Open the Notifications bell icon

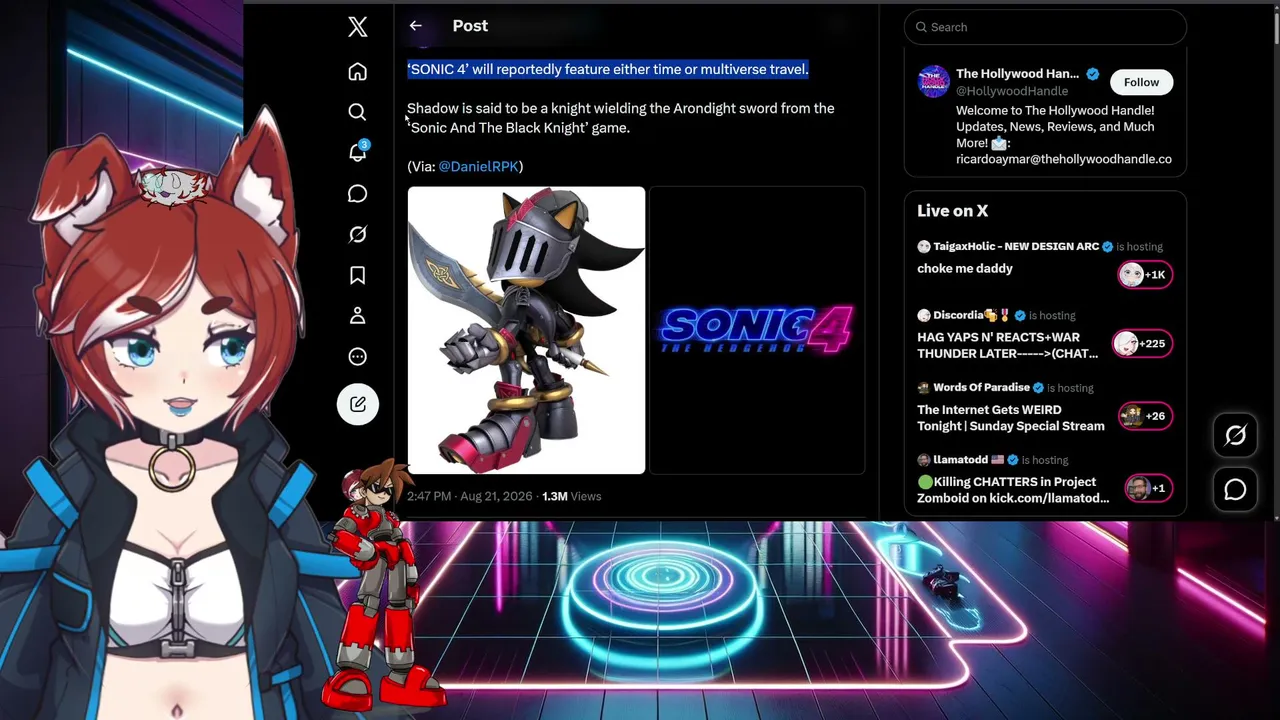click(x=357, y=153)
